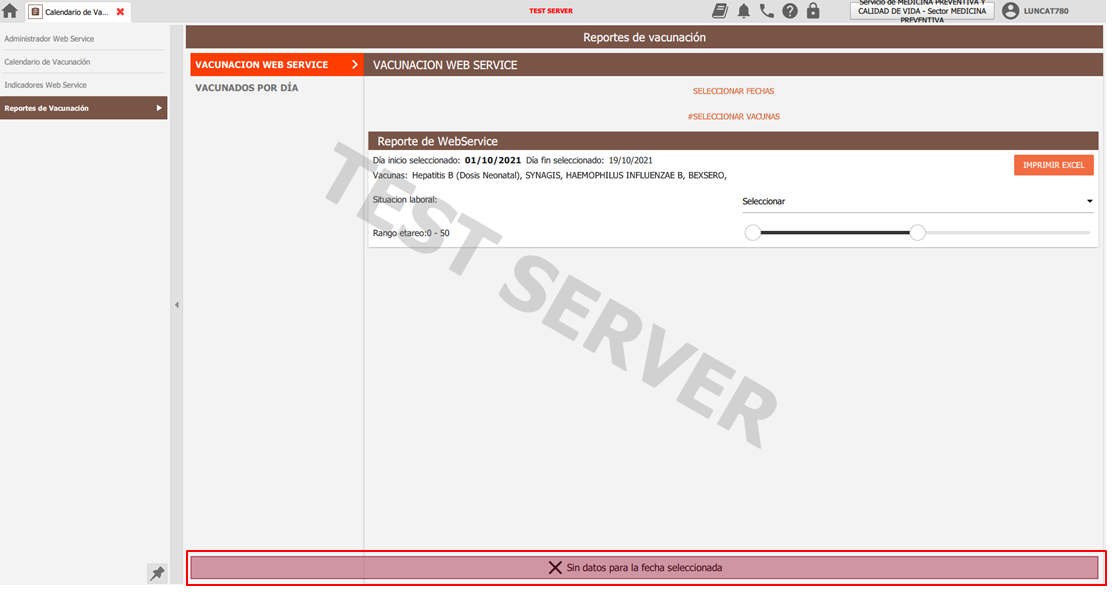Click the #SELECCIONAR VACUNAS link
Viewport: 1112px width, 592px height.
click(x=733, y=116)
